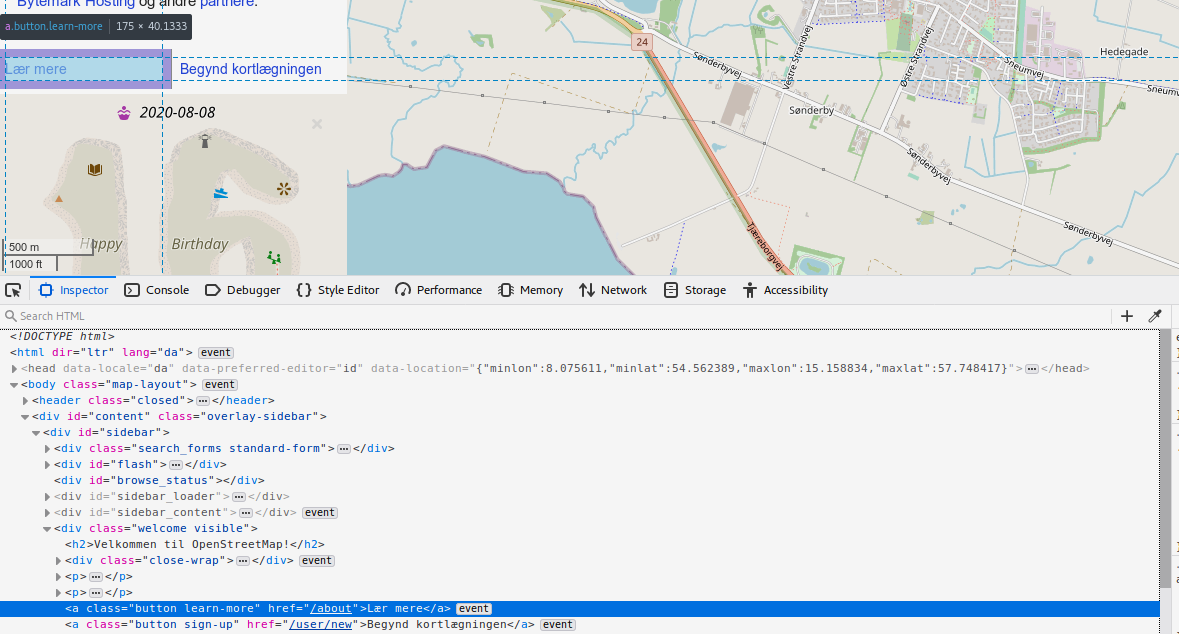Screen dimensions: 1179x634
Task: Show event listeners on body element
Action: (220, 384)
